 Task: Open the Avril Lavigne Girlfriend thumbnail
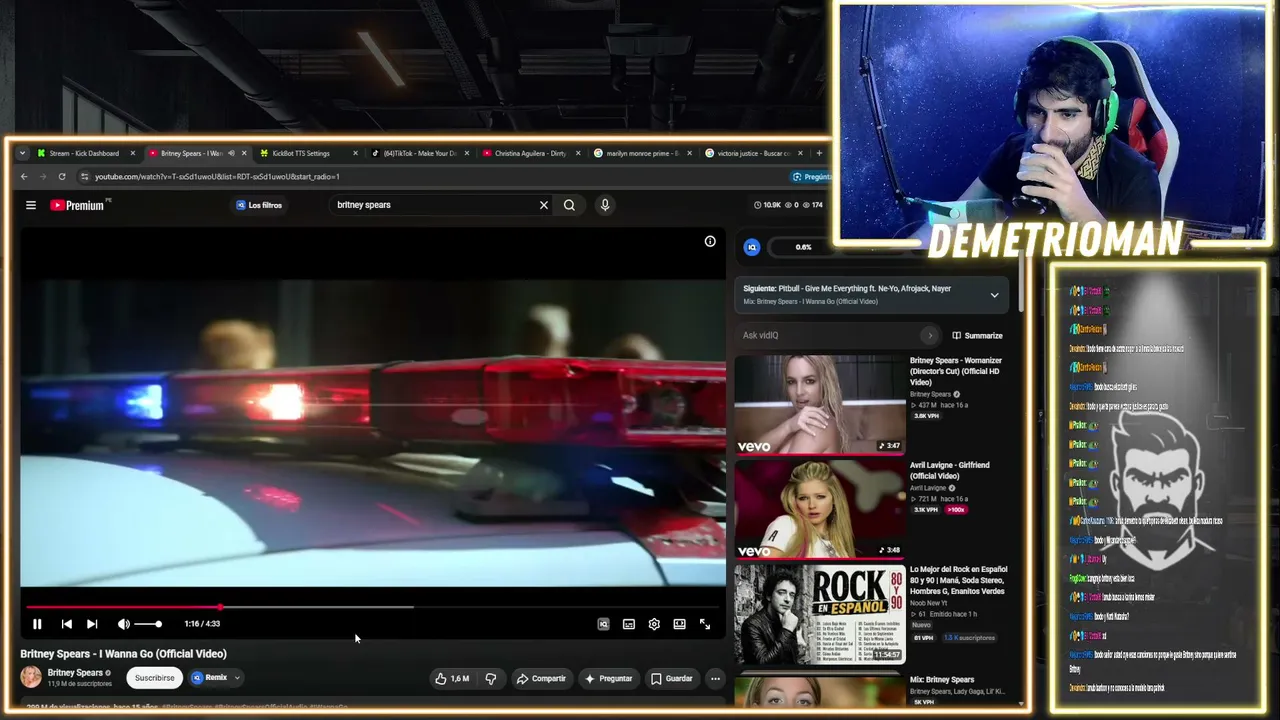coord(820,509)
